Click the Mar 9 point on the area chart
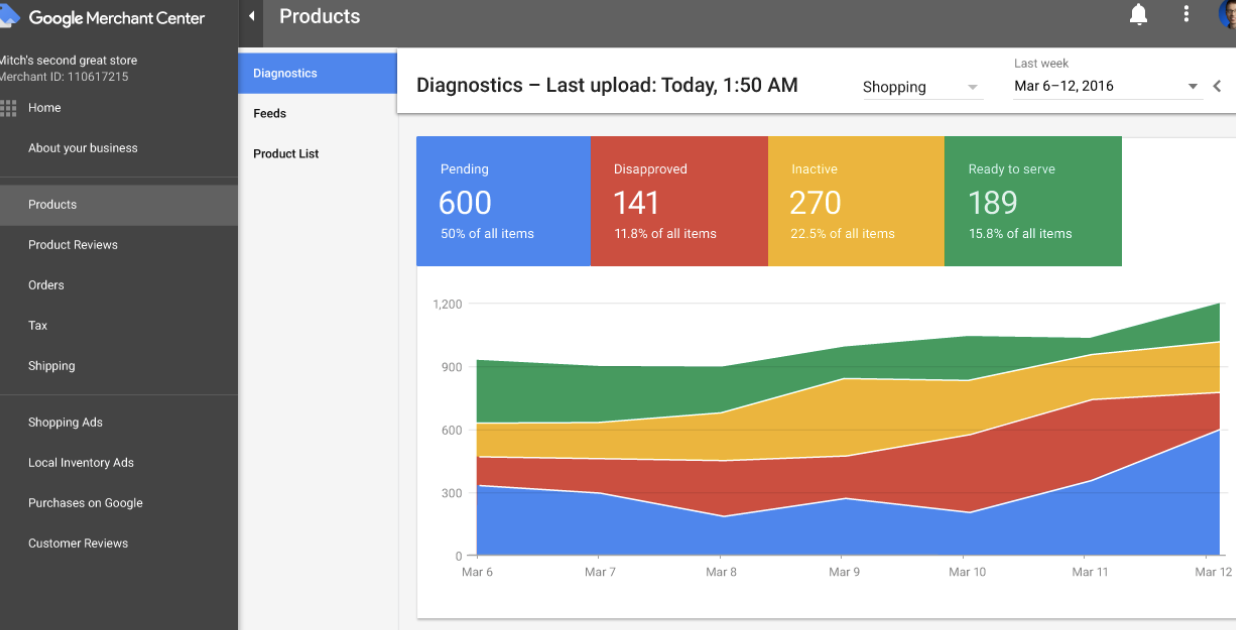The height and width of the screenshot is (630, 1236). (844, 450)
